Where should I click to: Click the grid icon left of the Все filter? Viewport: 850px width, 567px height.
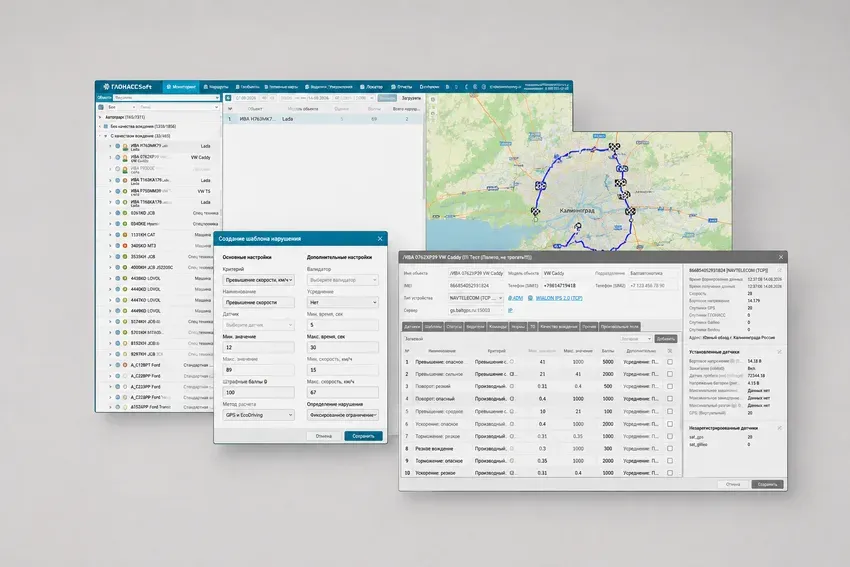(101, 107)
